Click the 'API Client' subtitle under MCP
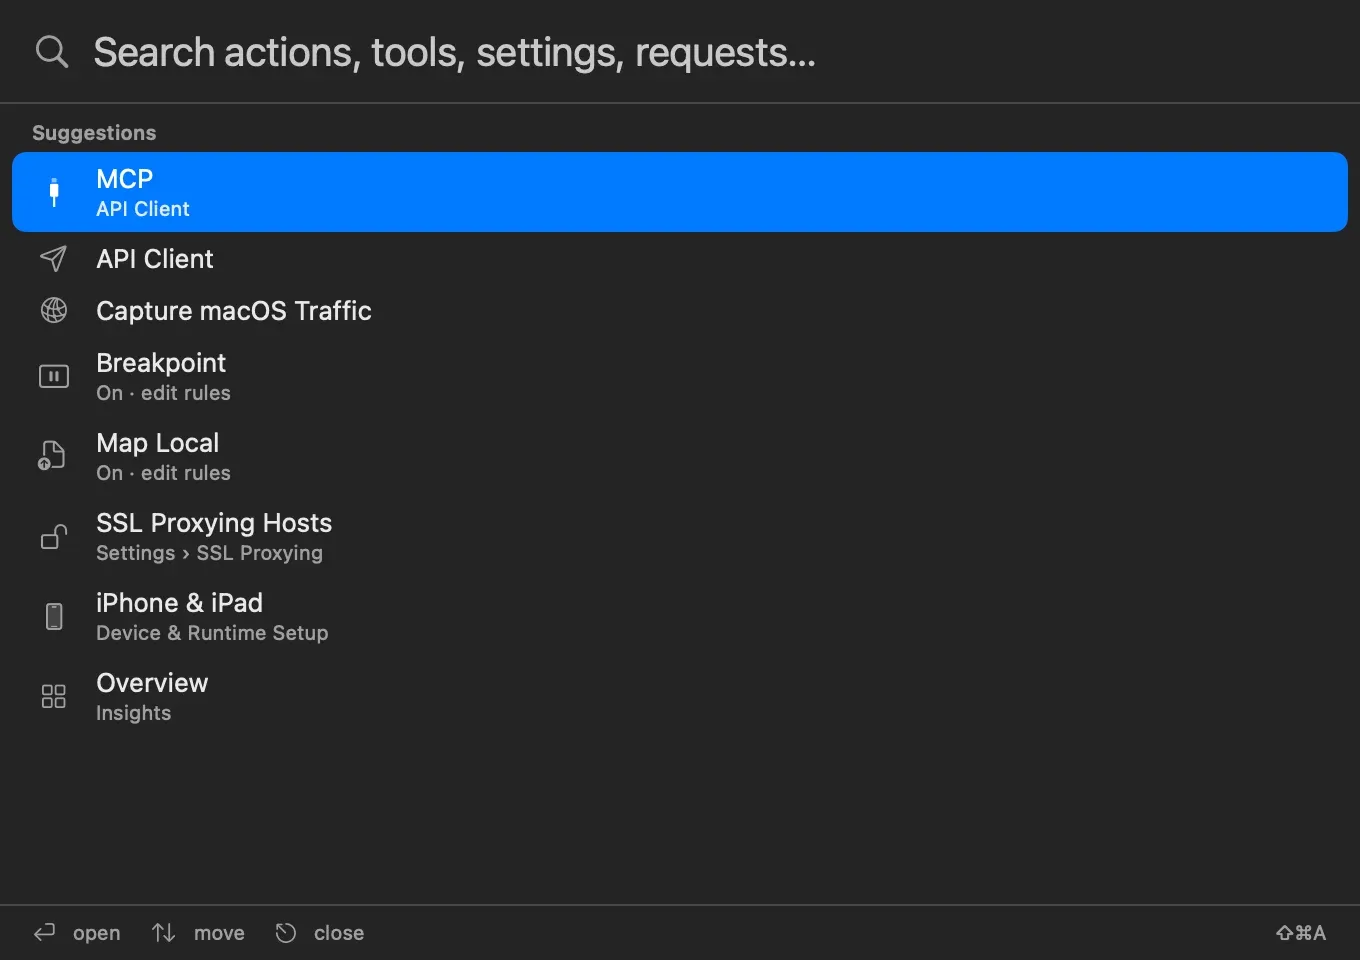 pos(143,209)
